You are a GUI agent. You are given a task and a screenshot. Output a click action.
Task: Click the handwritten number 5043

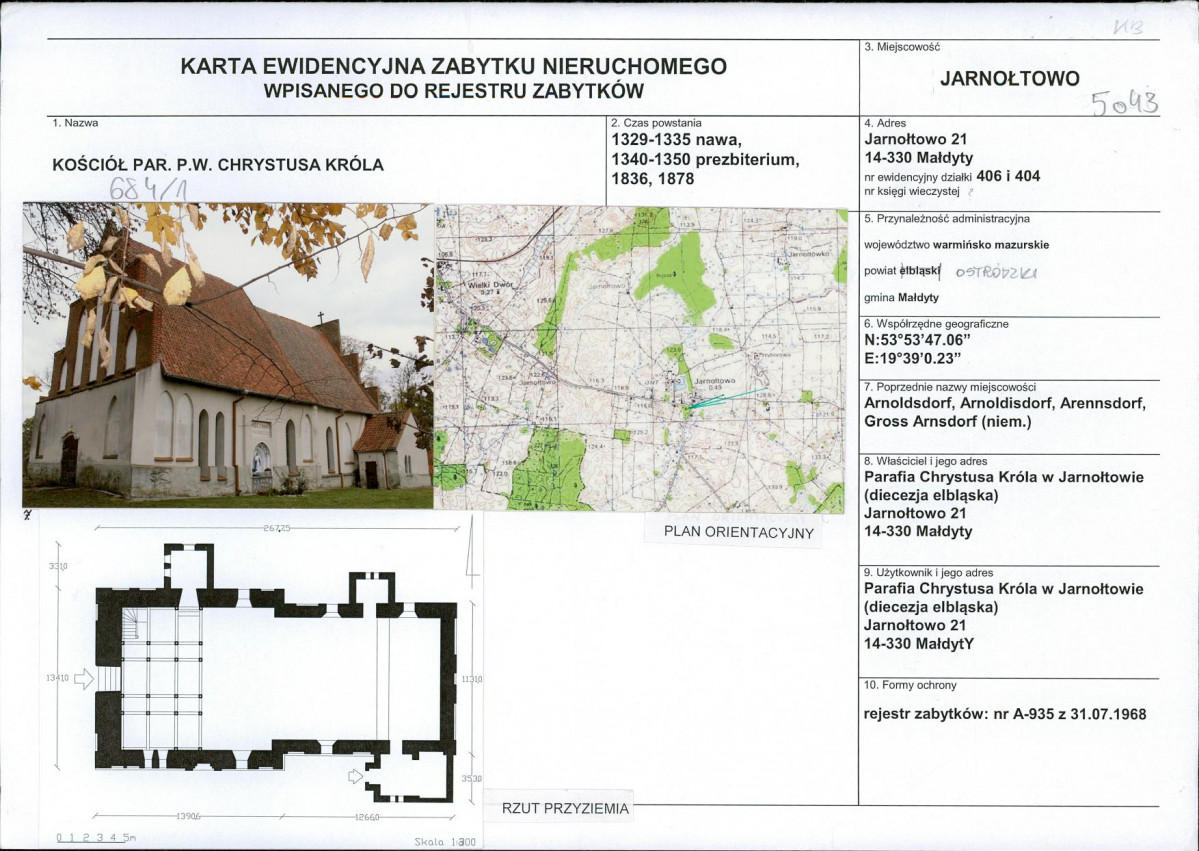coord(1125,102)
